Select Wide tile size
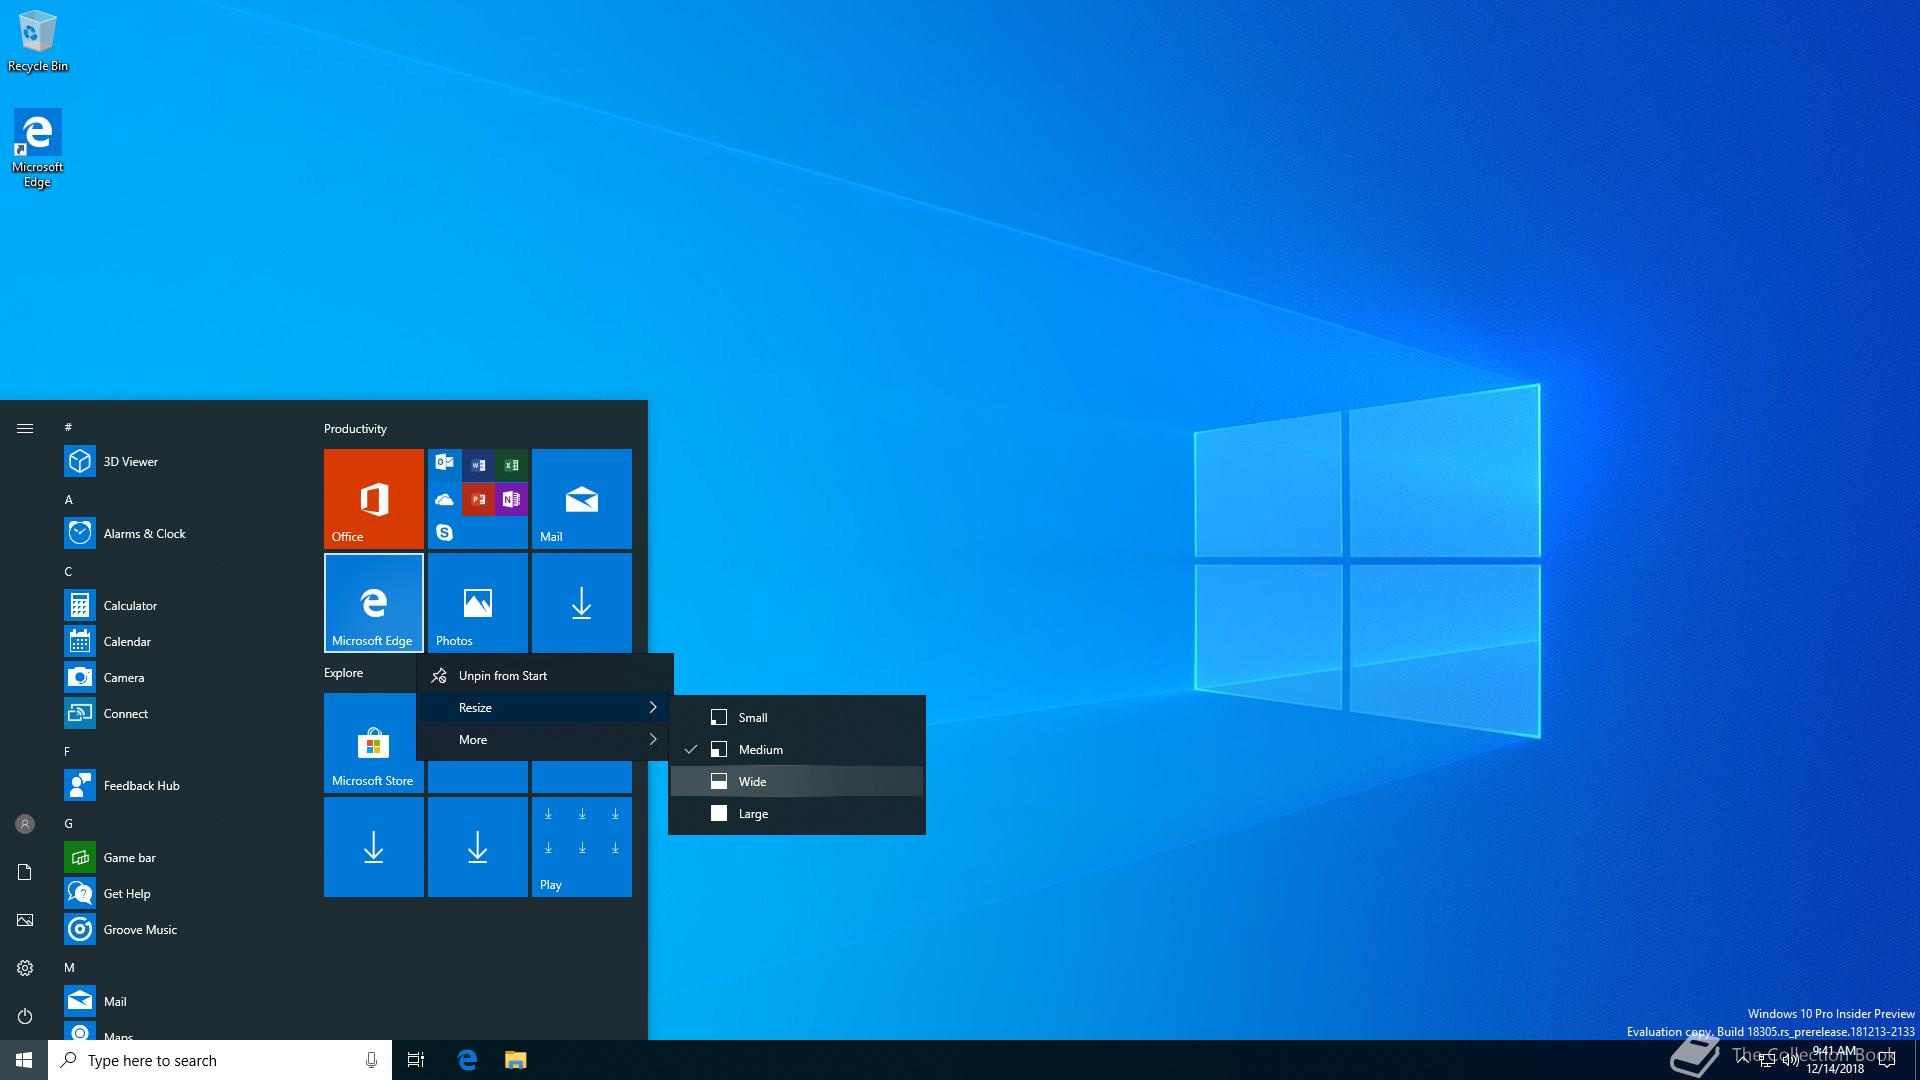Image resolution: width=1920 pixels, height=1080 pixels. coord(753,781)
